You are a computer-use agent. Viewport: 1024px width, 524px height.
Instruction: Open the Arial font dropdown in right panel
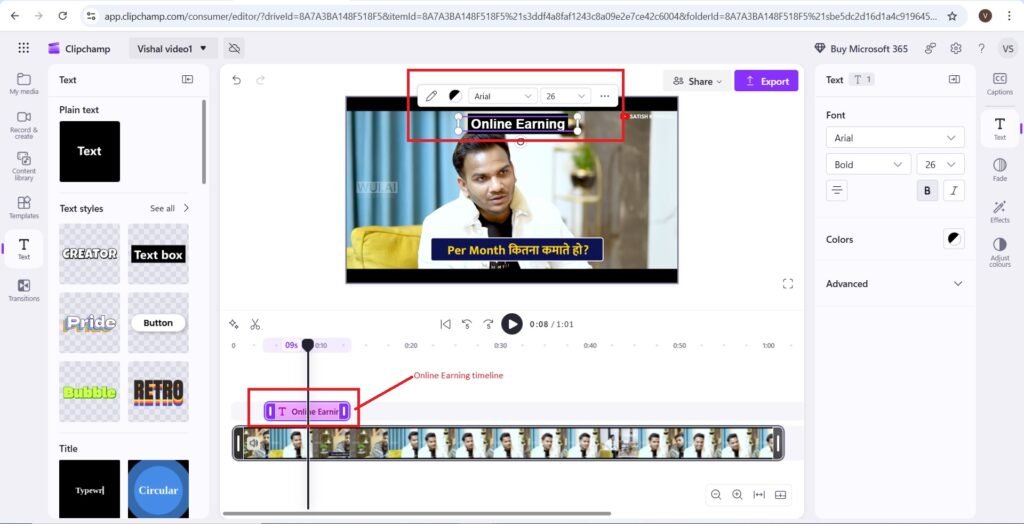click(x=896, y=138)
